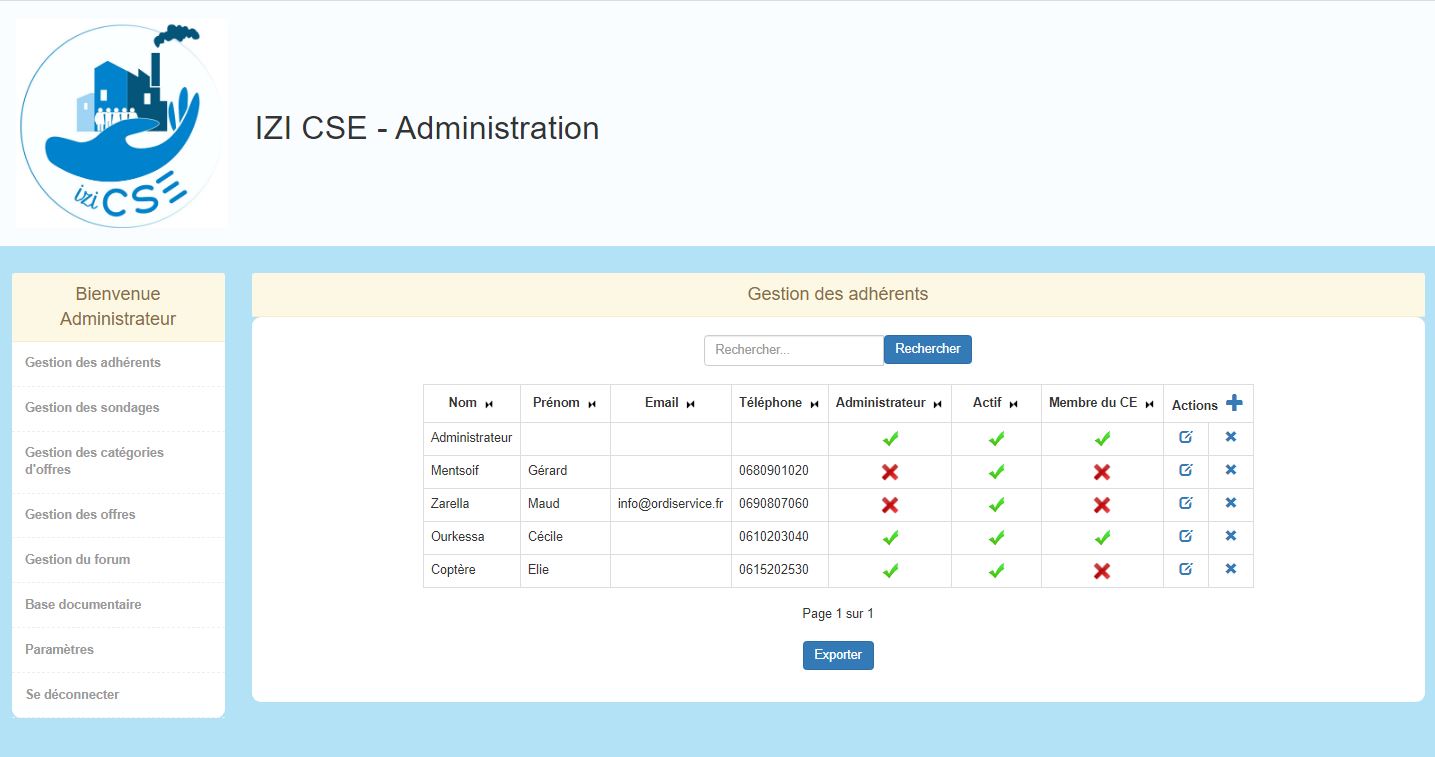
Task: Sort table by Nom column
Action: (489, 404)
